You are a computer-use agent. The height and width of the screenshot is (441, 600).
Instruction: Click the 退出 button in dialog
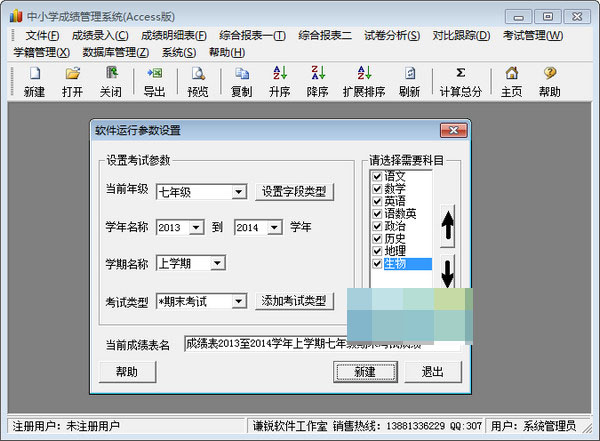pos(432,371)
